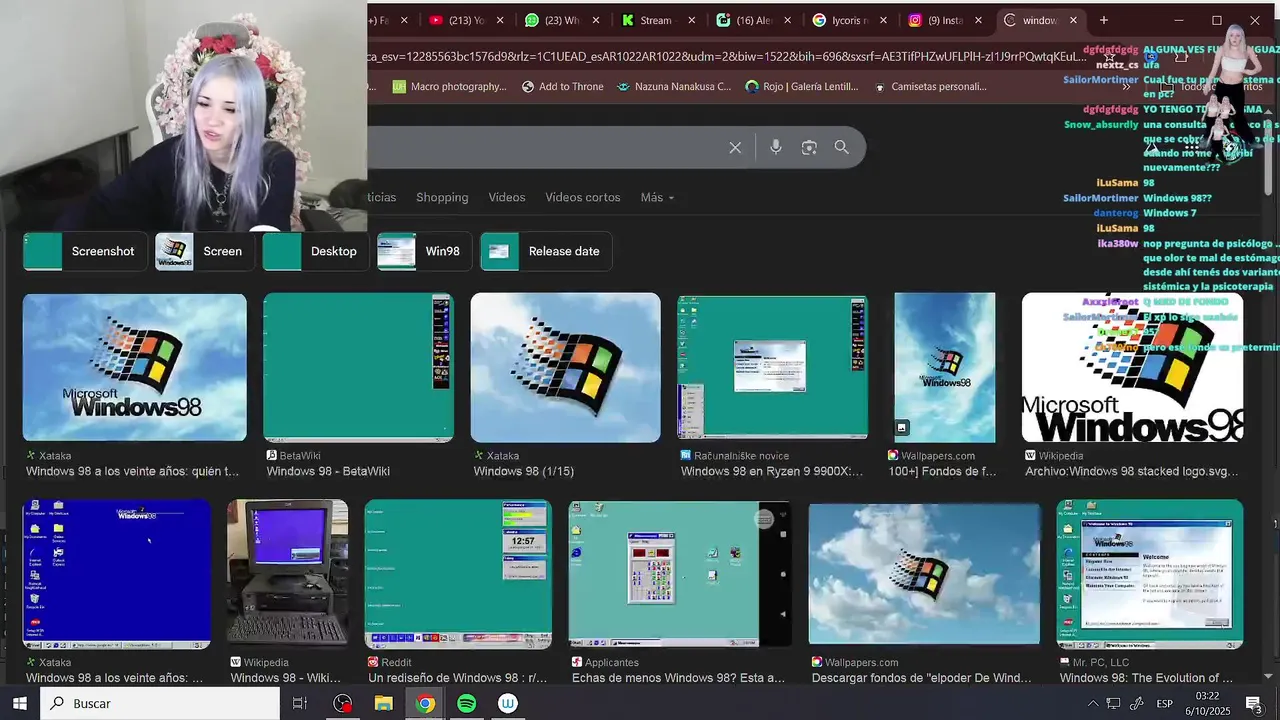Open Wikipedia stacked logo thumbnail

tap(1132, 367)
